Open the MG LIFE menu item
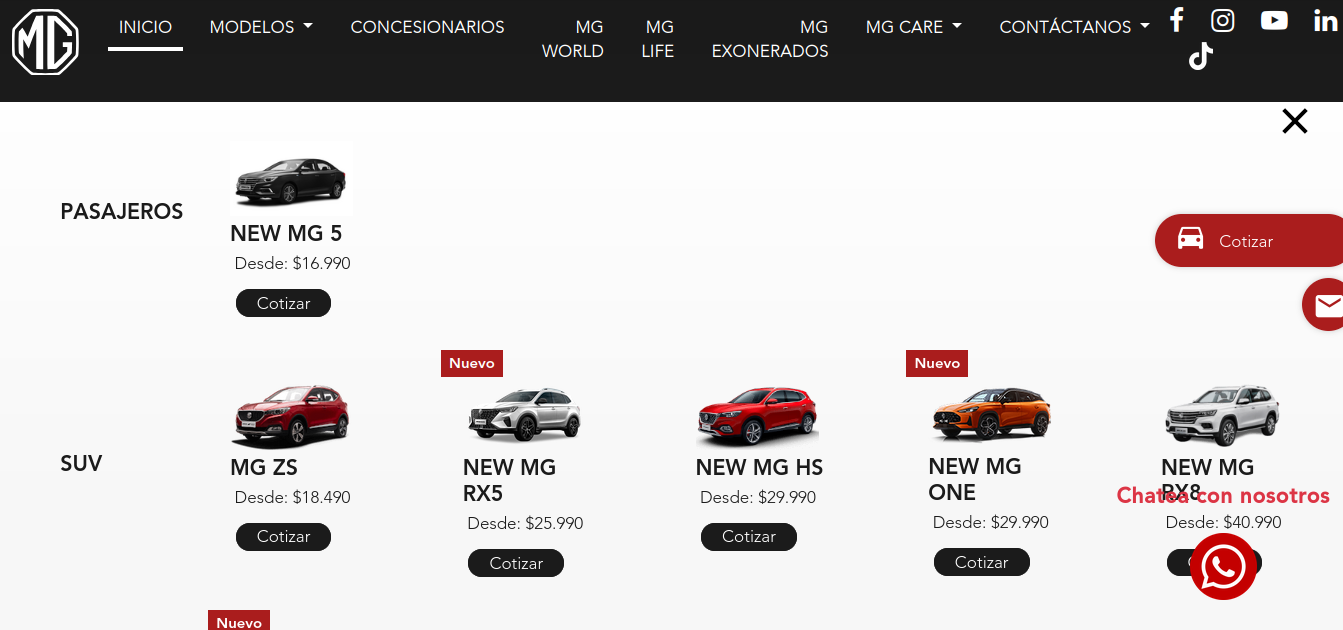Image resolution: width=1343 pixels, height=630 pixels. point(658,39)
